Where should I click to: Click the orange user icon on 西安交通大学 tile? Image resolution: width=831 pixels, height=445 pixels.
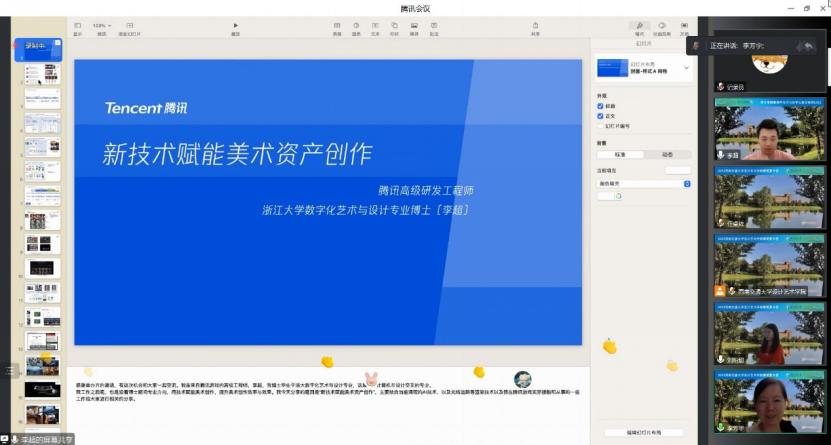720,291
